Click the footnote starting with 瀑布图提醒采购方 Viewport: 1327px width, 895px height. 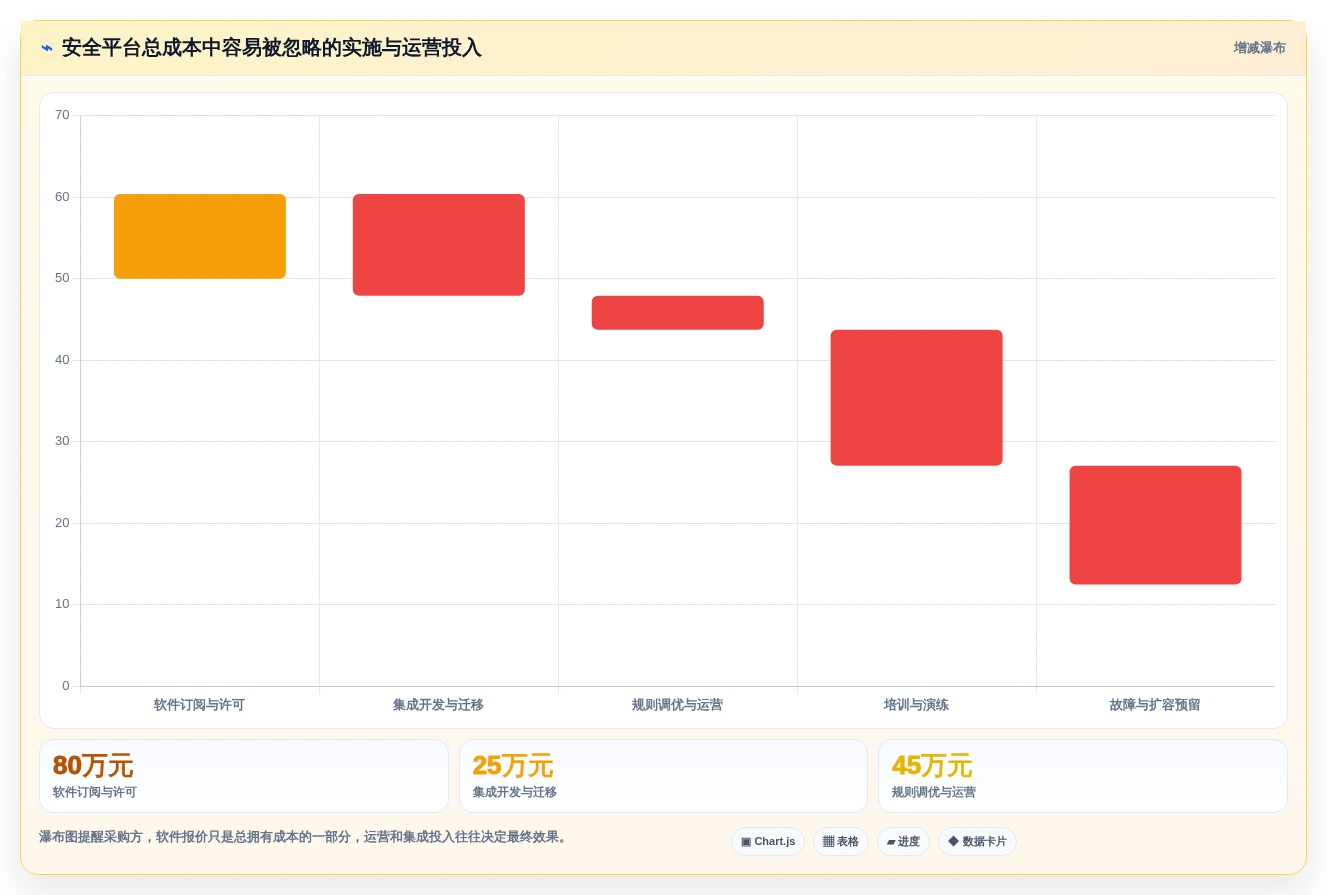coord(305,837)
